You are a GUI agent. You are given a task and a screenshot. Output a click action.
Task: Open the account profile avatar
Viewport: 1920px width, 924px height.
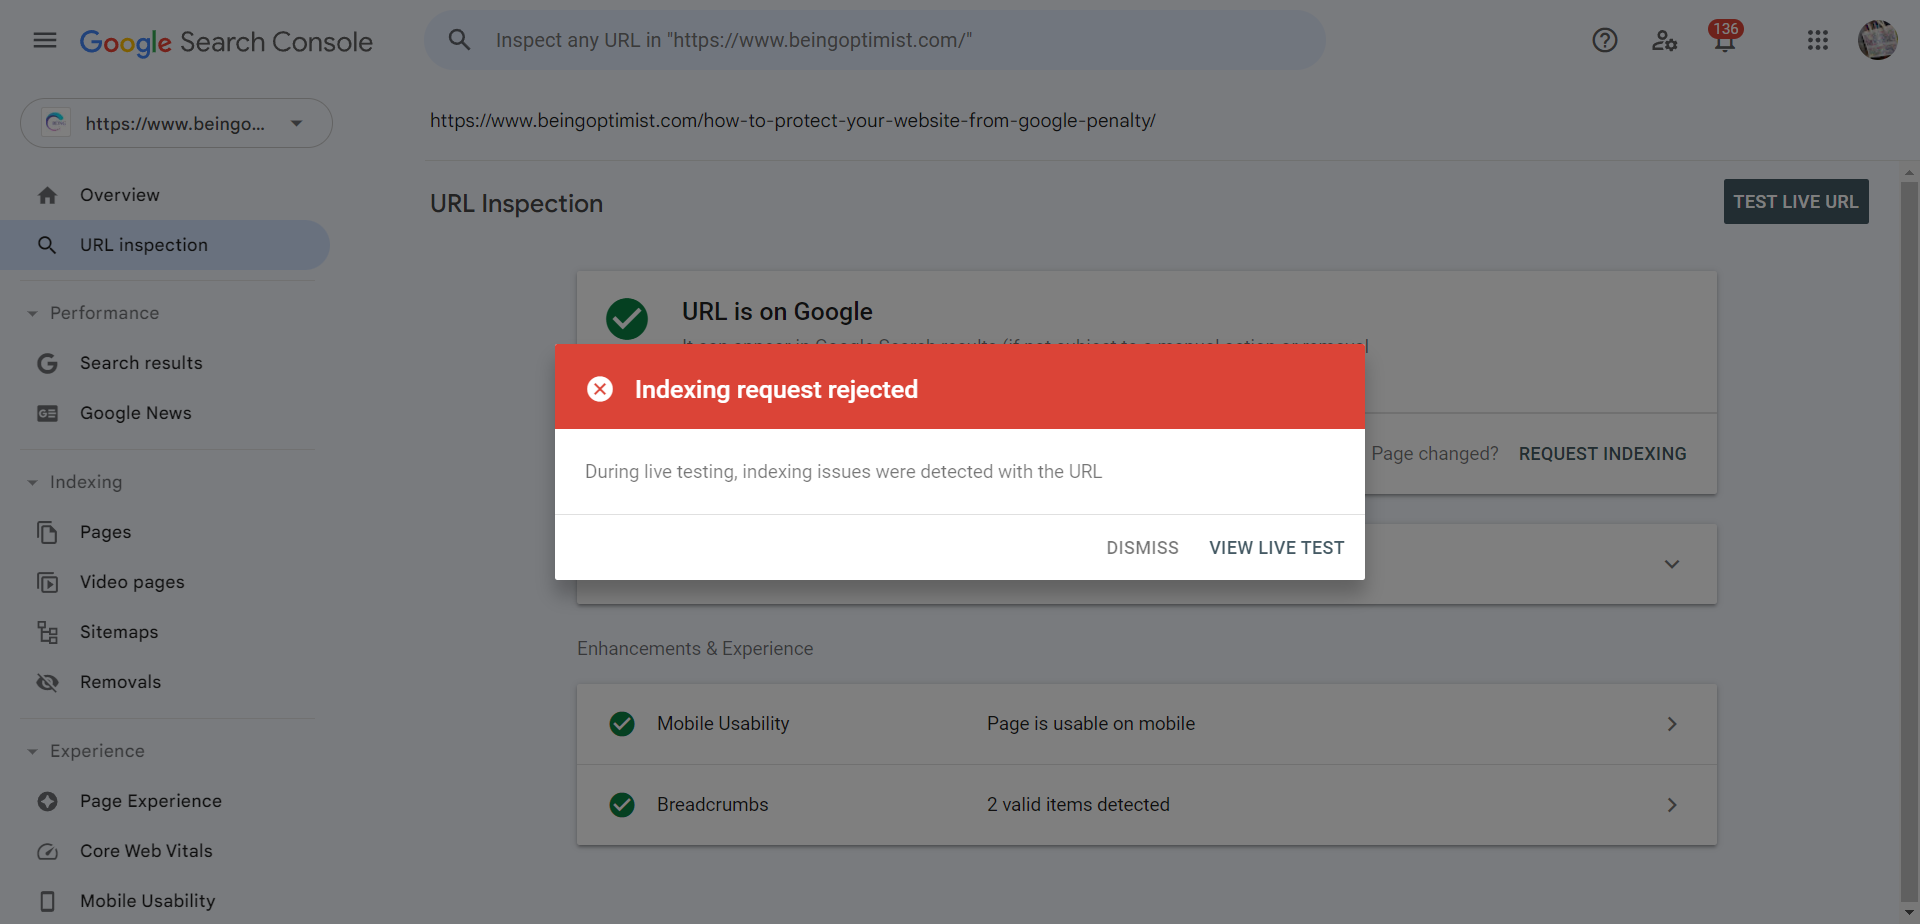point(1878,40)
